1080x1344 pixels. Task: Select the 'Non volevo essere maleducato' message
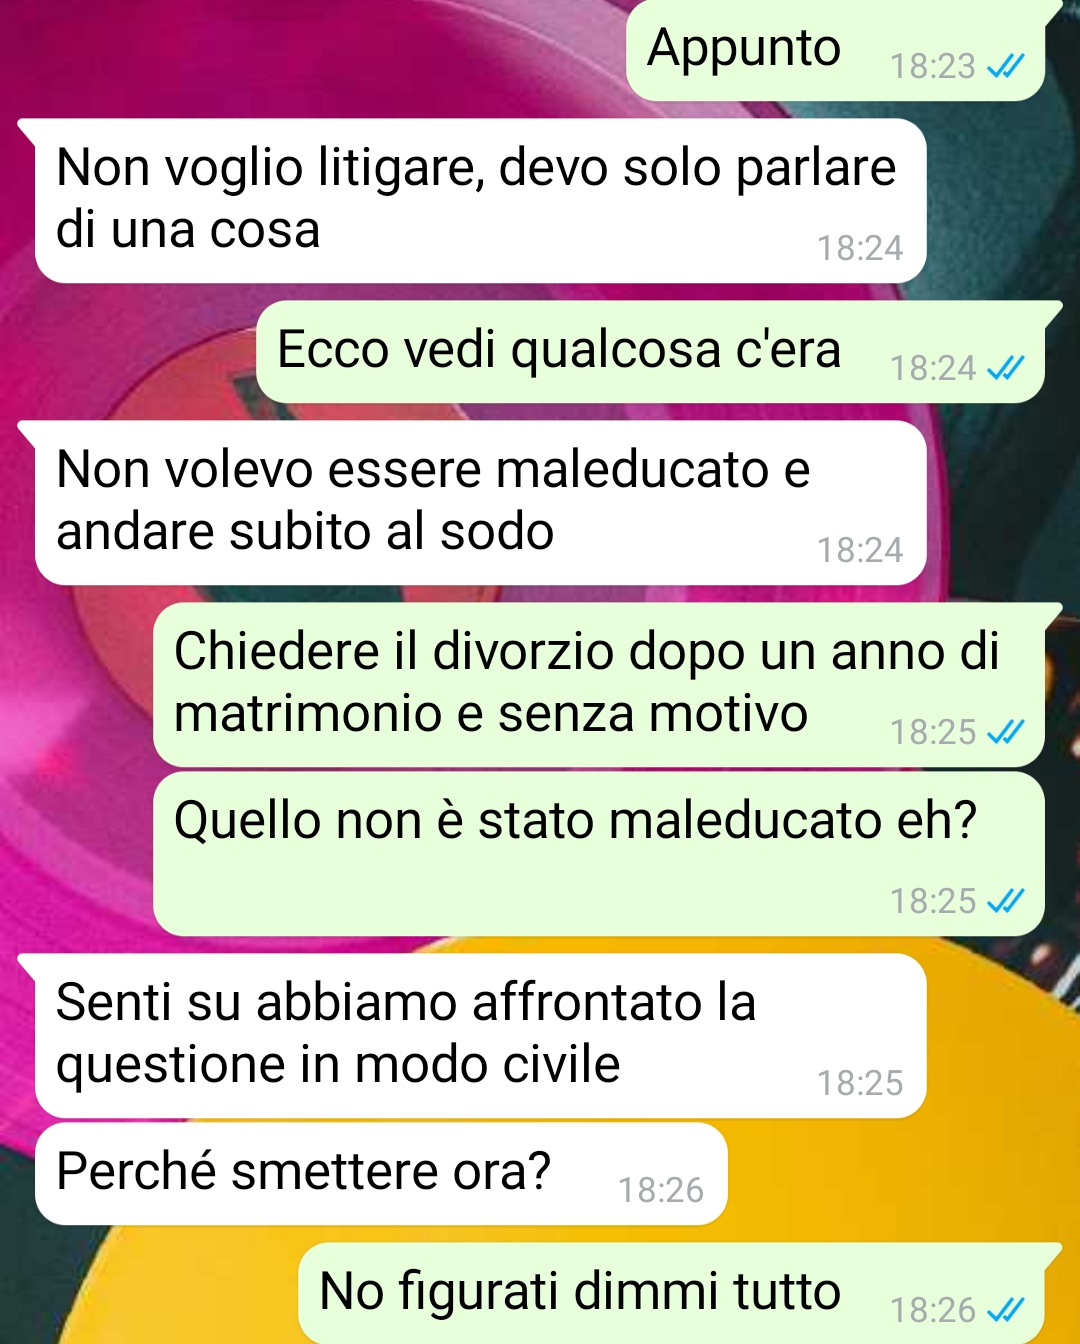point(480,502)
